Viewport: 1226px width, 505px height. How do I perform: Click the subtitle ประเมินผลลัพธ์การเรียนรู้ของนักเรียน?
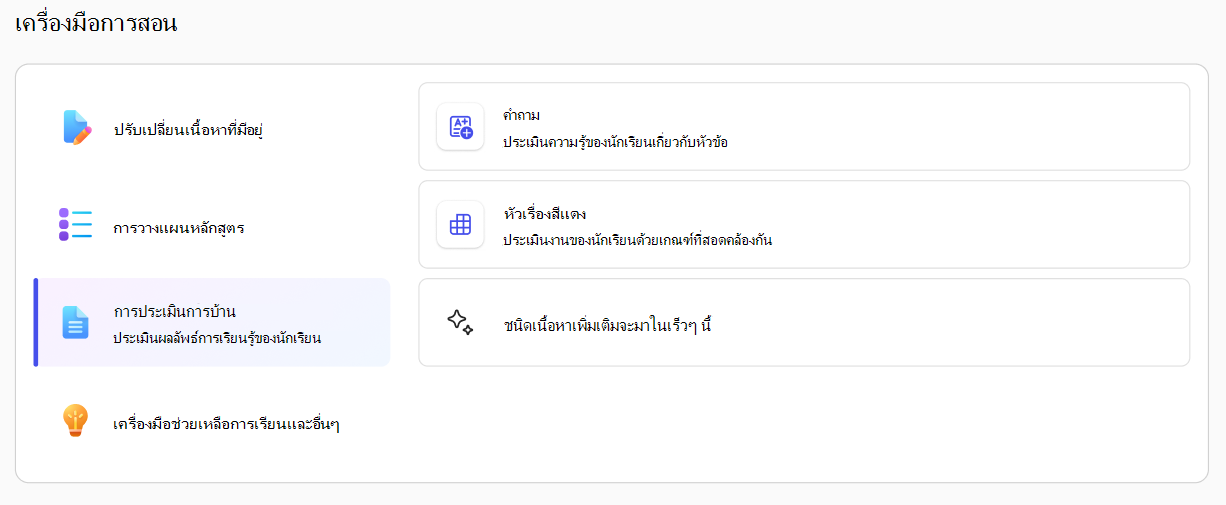coord(217,338)
